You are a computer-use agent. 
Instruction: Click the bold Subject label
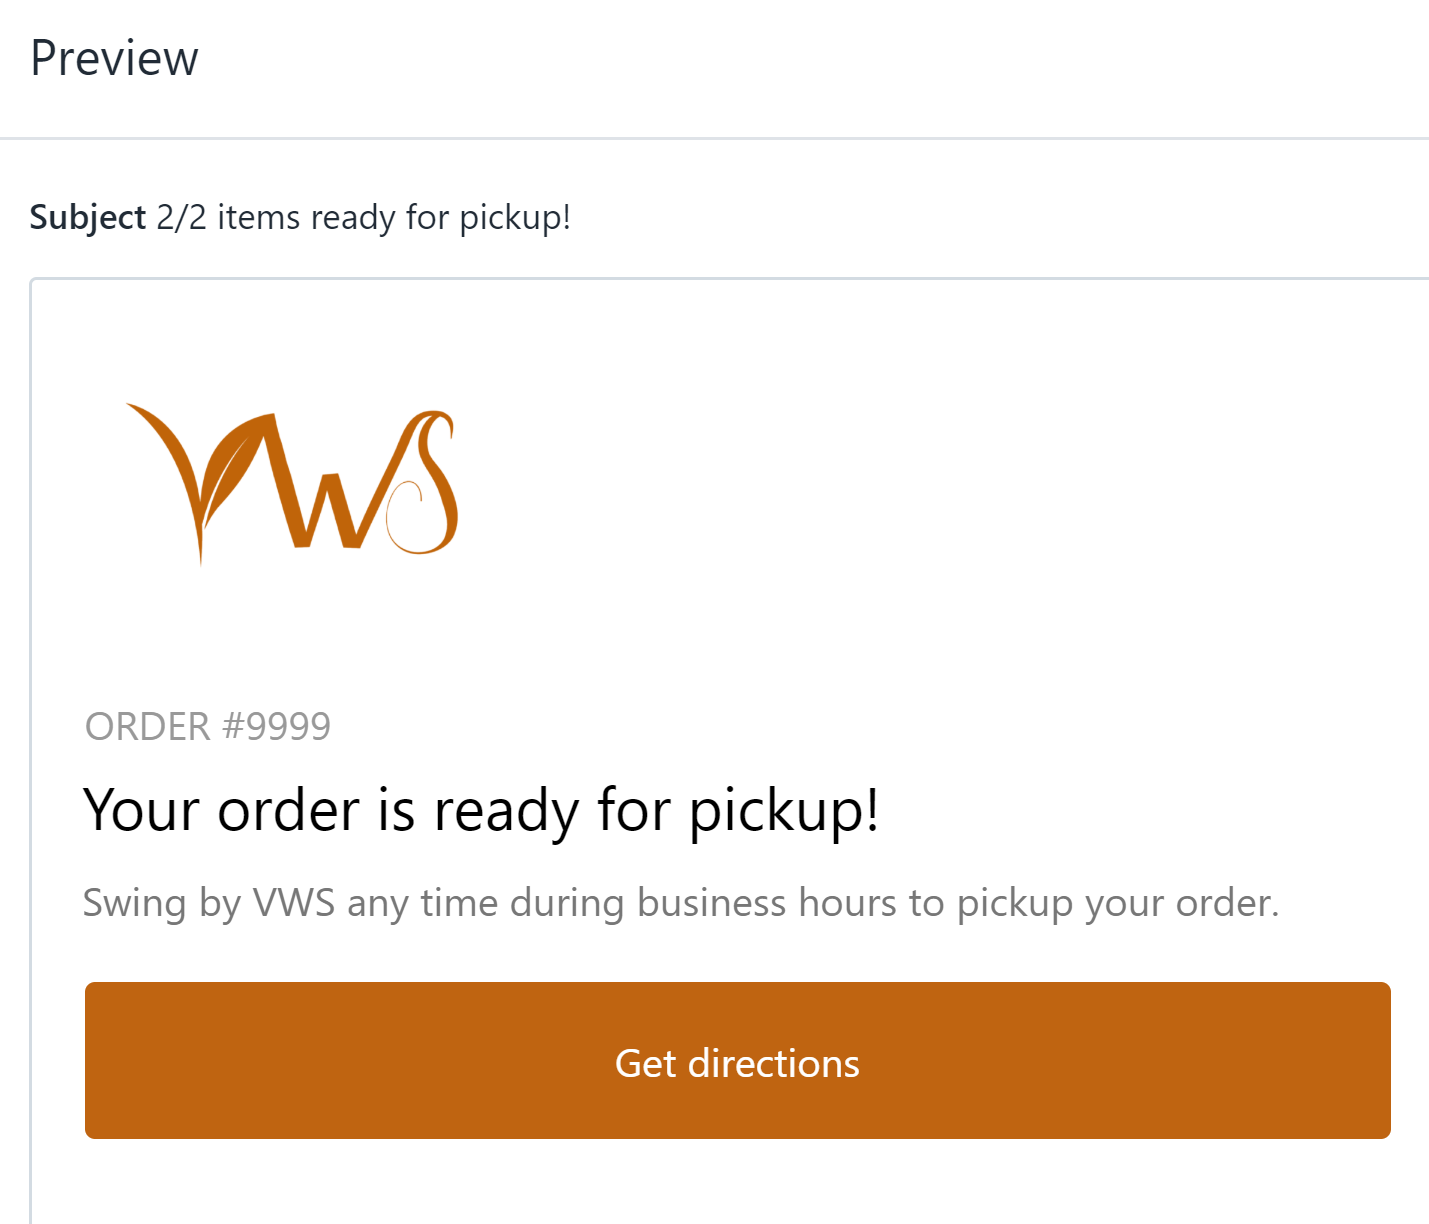88,217
